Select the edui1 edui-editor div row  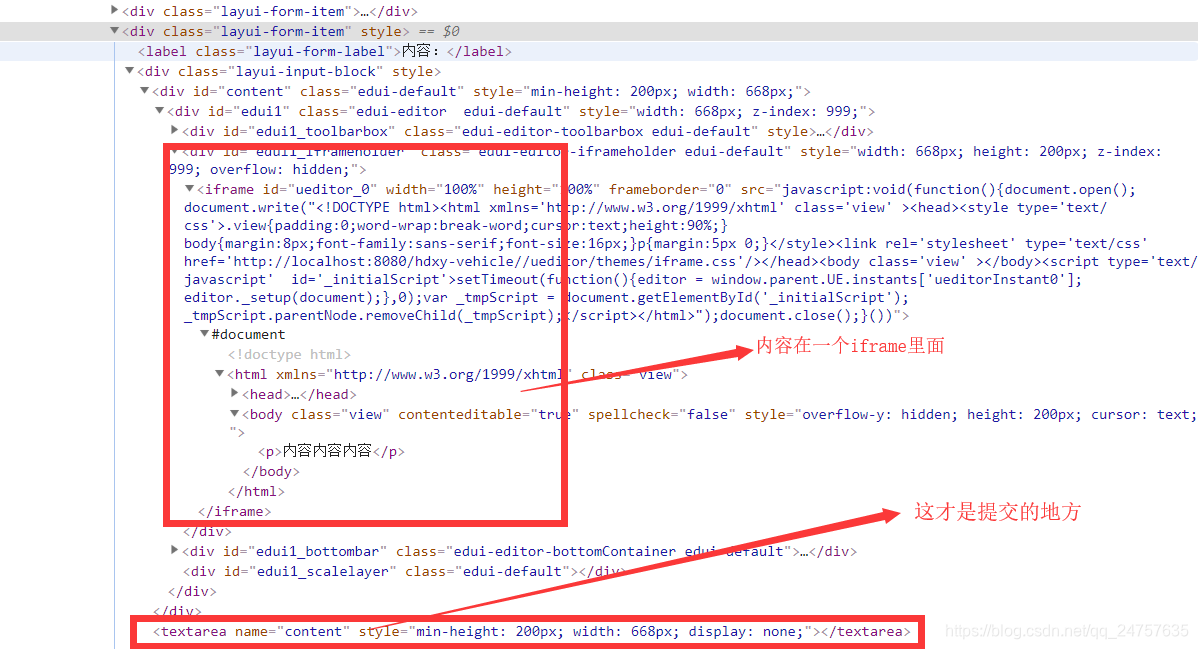pos(521,111)
